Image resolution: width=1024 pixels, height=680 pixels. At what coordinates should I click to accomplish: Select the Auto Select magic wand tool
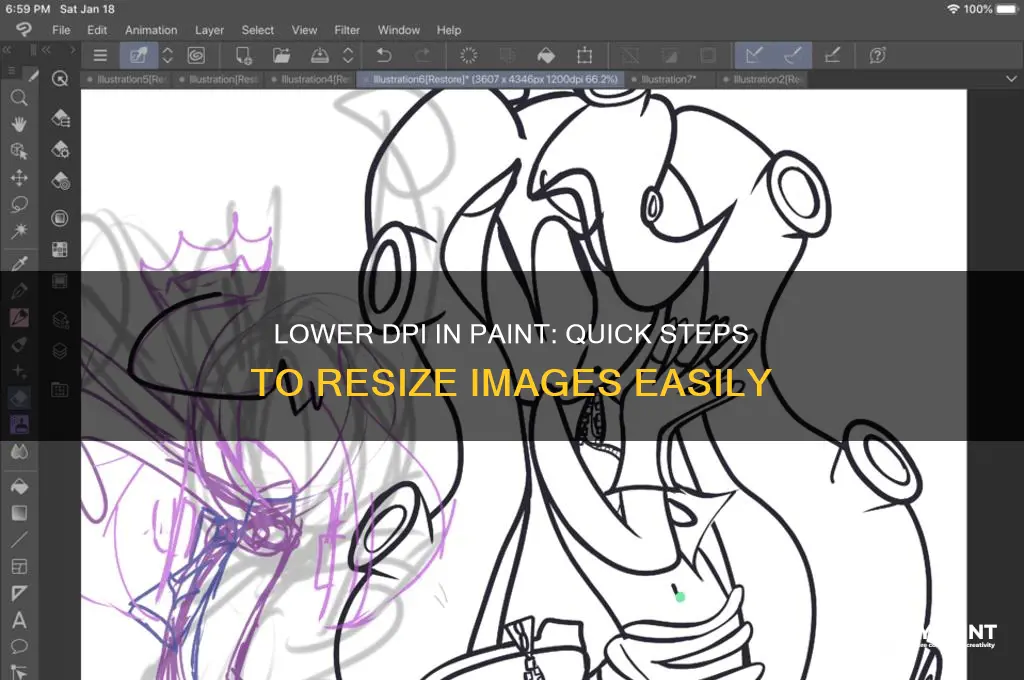coord(19,231)
